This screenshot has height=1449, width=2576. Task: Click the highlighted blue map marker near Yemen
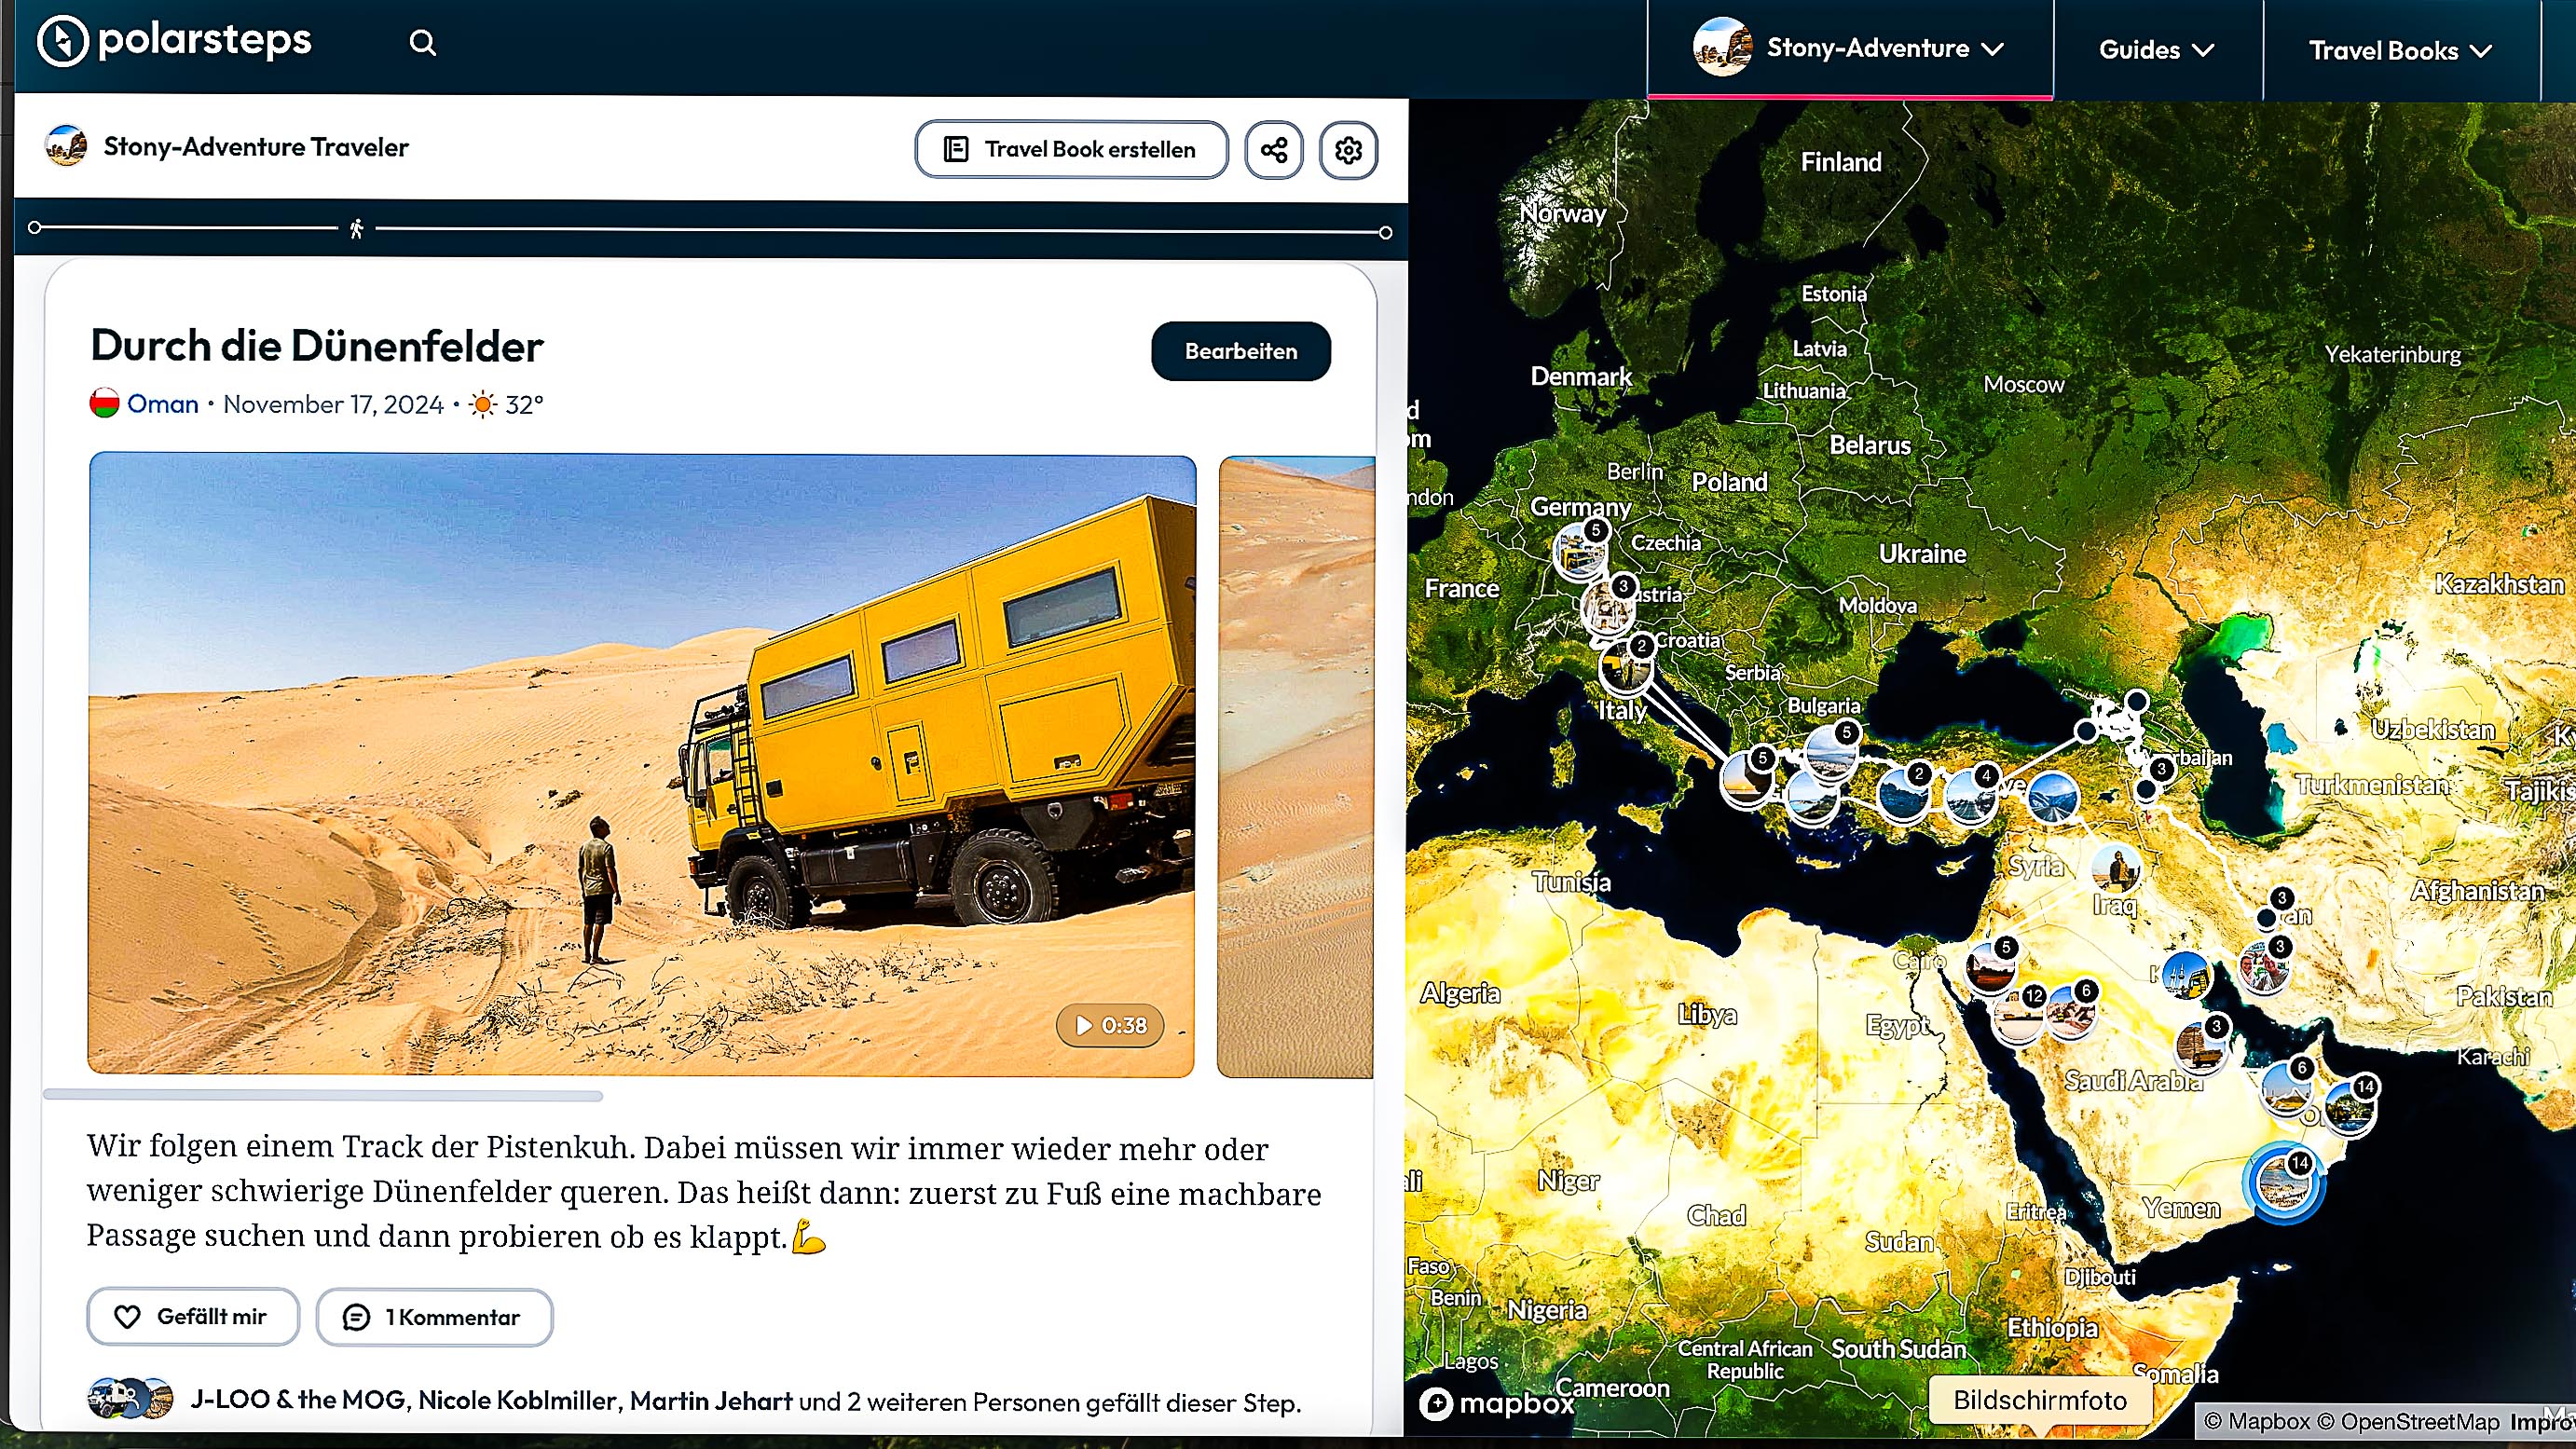(x=2283, y=1183)
